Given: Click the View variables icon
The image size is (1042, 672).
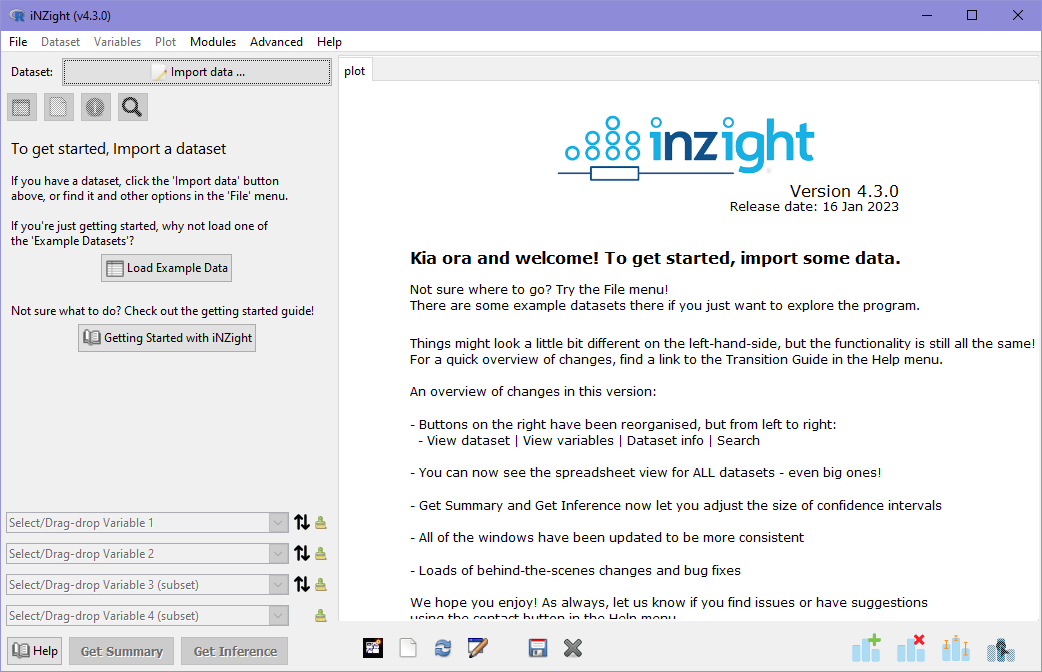Looking at the screenshot, I should point(58,107).
